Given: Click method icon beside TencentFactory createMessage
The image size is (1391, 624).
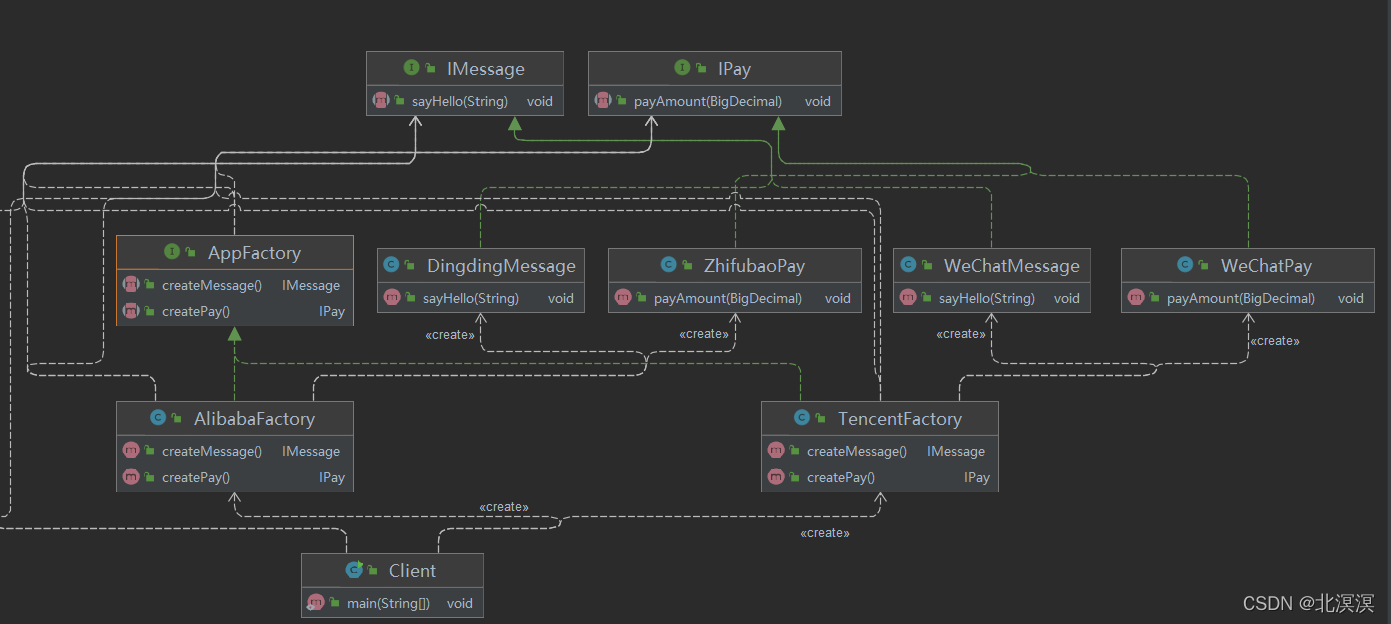Looking at the screenshot, I should pyautogui.click(x=776, y=451).
